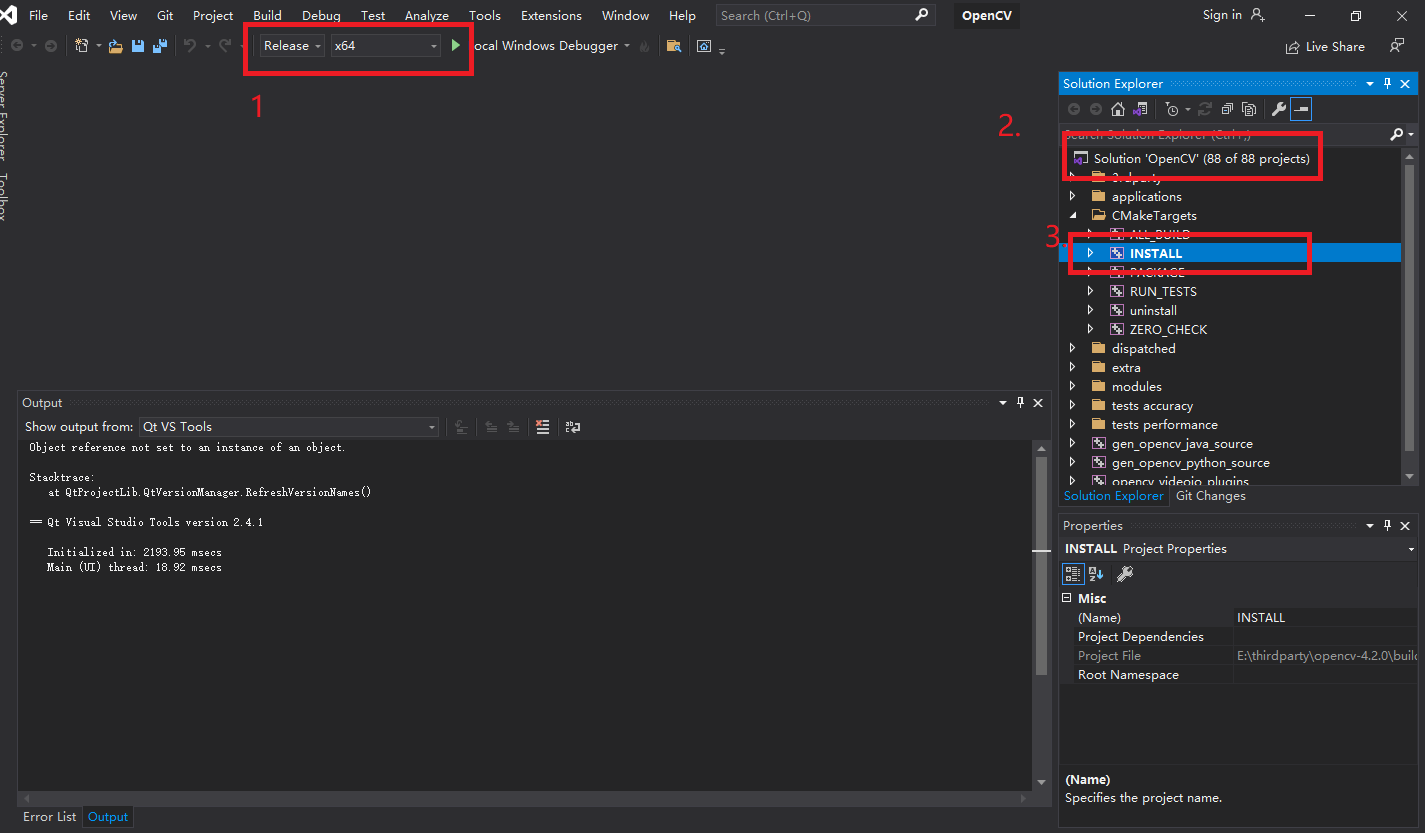Select the gen_opencv_python_source project

coord(1191,463)
